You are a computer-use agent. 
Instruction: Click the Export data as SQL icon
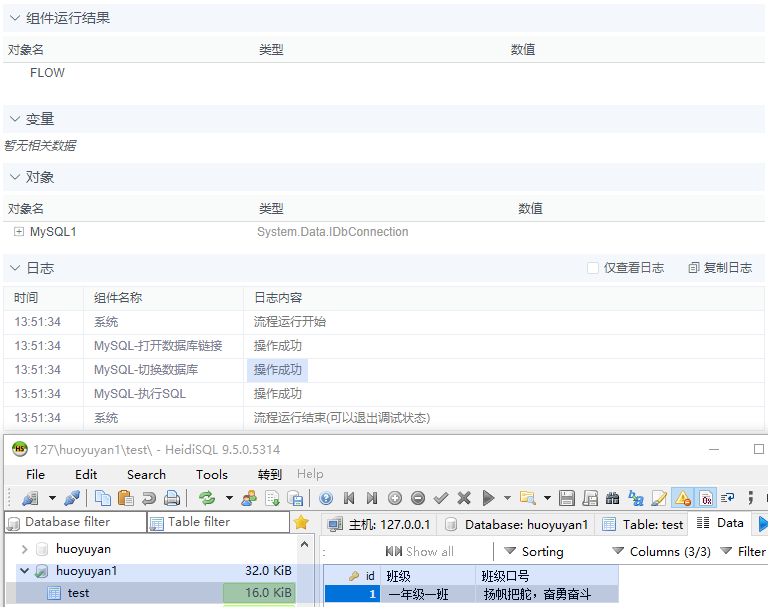point(272,498)
